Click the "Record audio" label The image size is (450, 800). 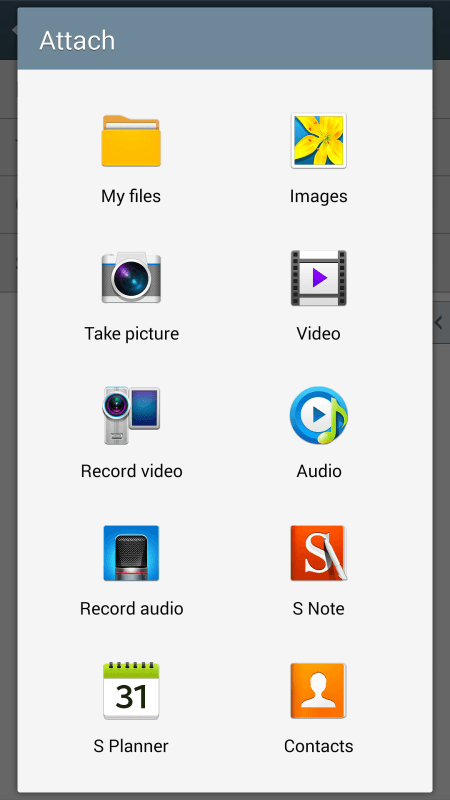tap(132, 608)
